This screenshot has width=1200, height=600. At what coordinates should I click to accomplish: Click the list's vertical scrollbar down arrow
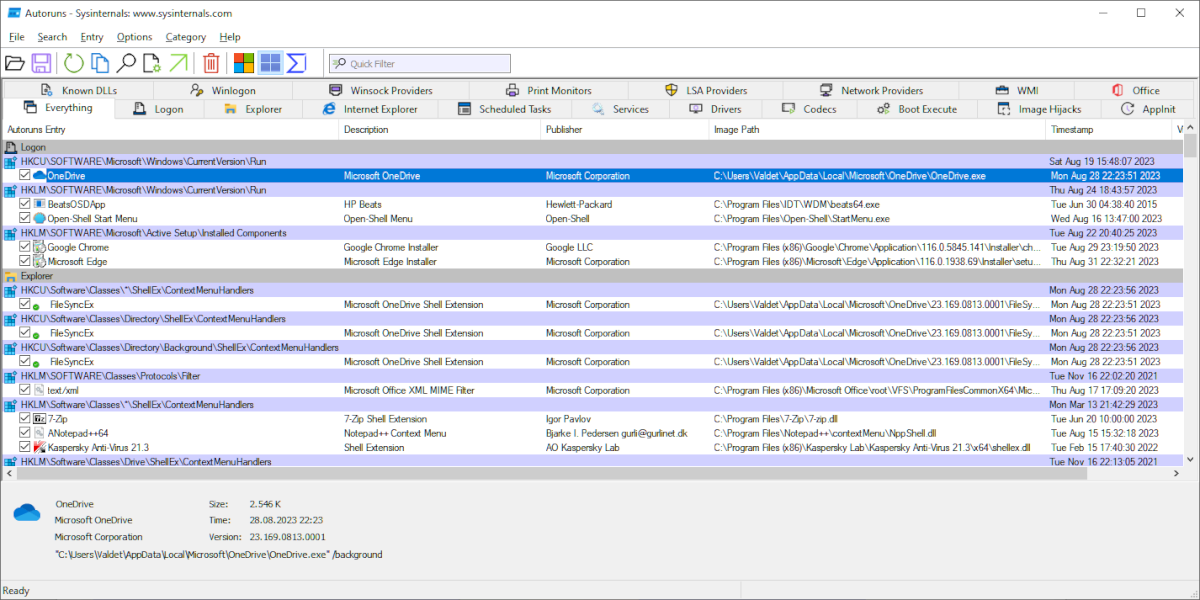coord(1190,458)
